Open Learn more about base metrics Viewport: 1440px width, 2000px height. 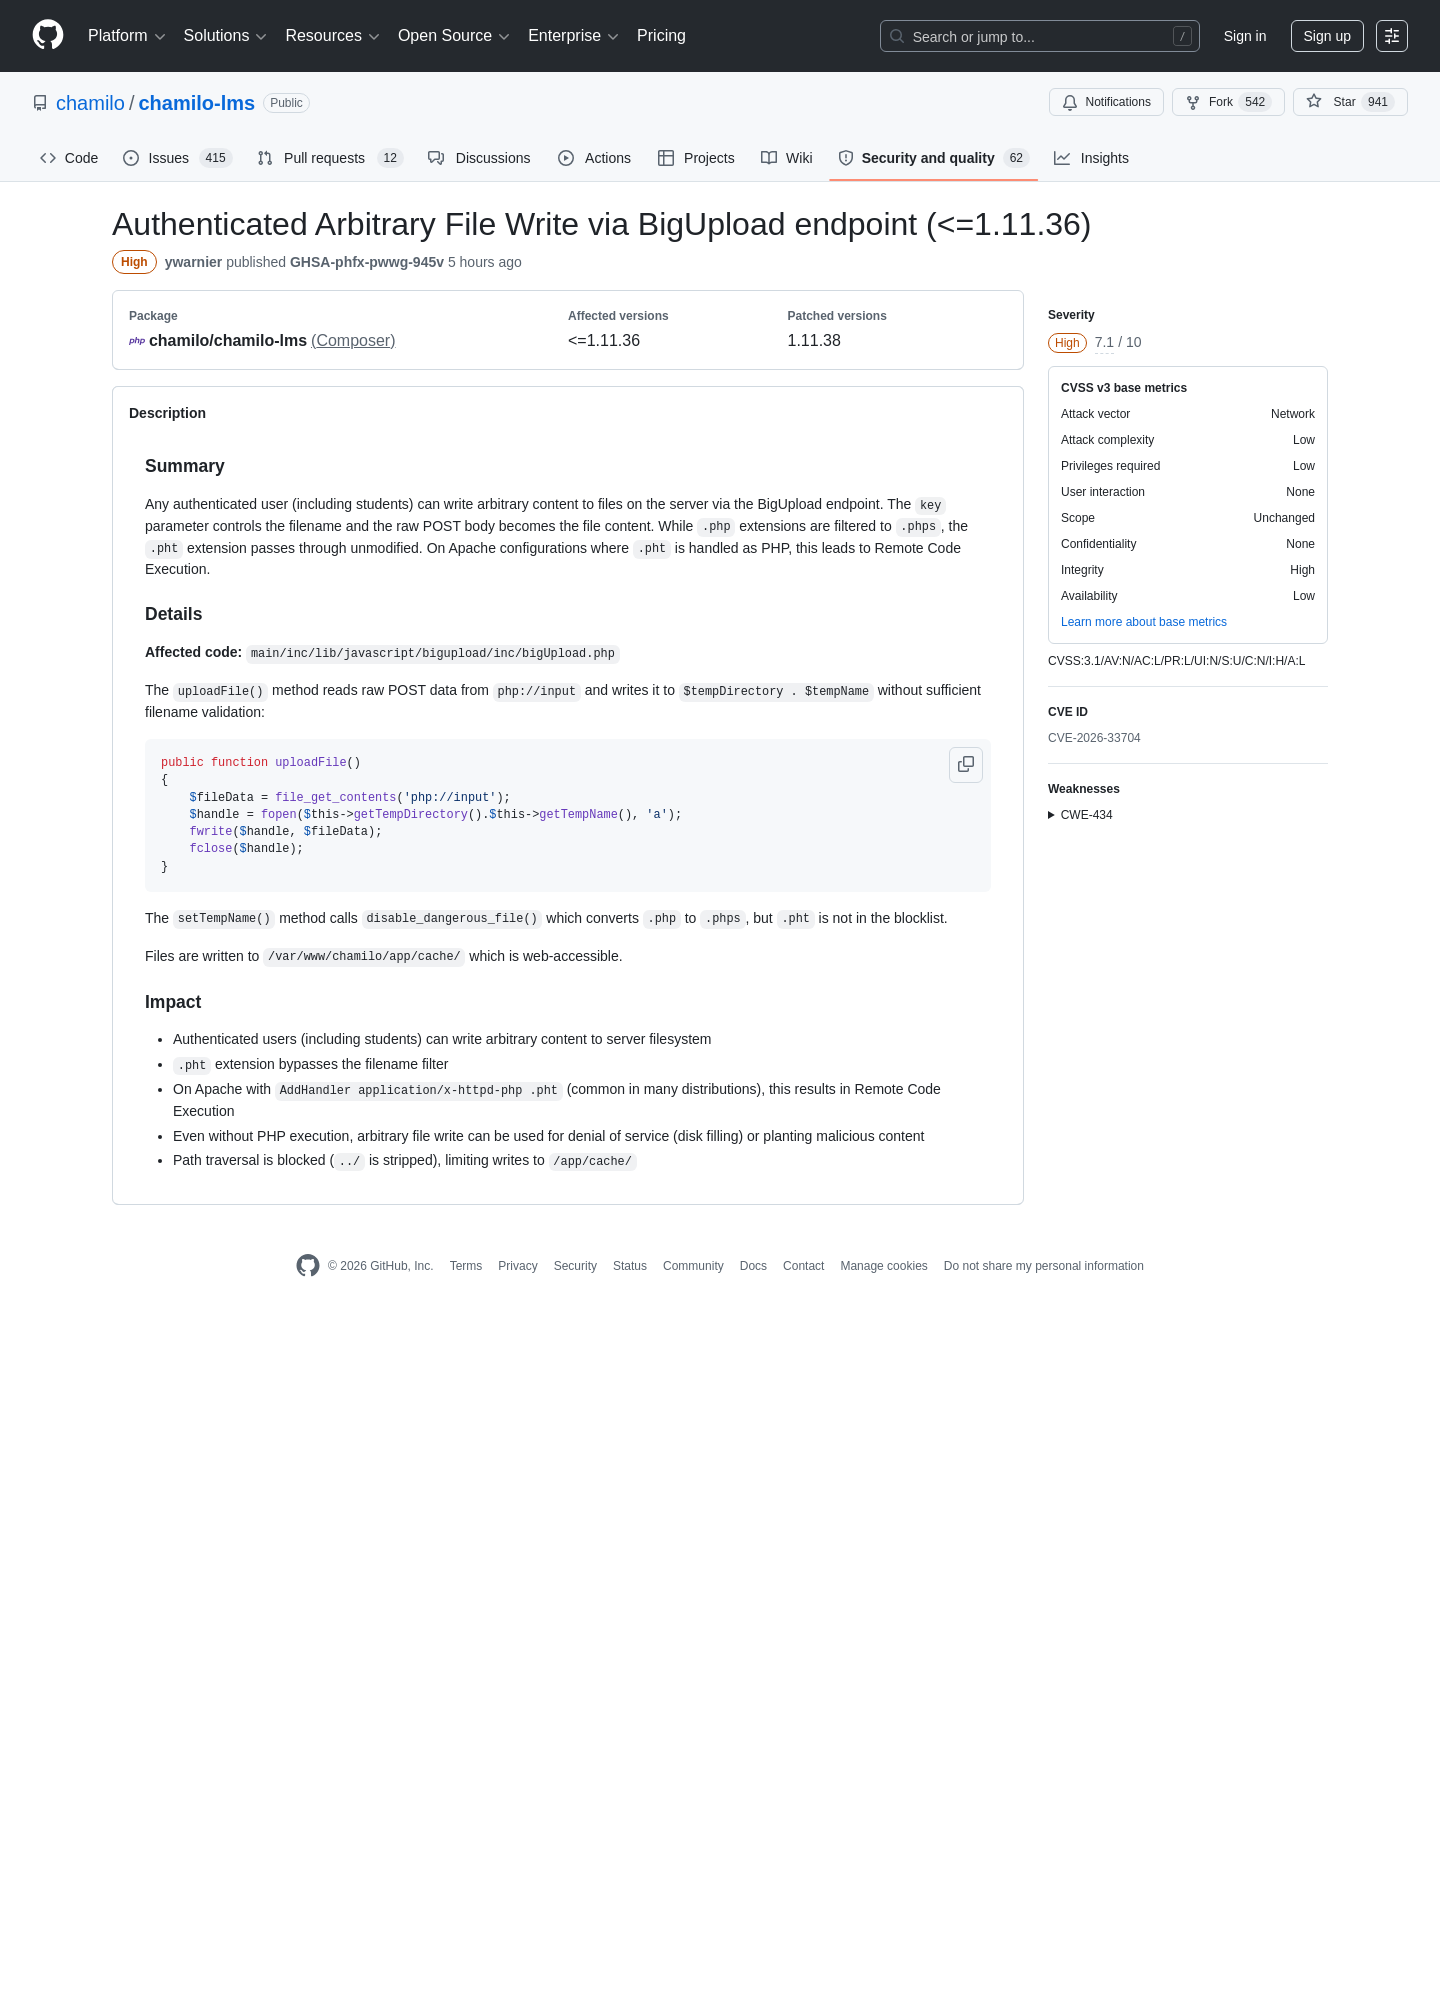[x=1143, y=622]
